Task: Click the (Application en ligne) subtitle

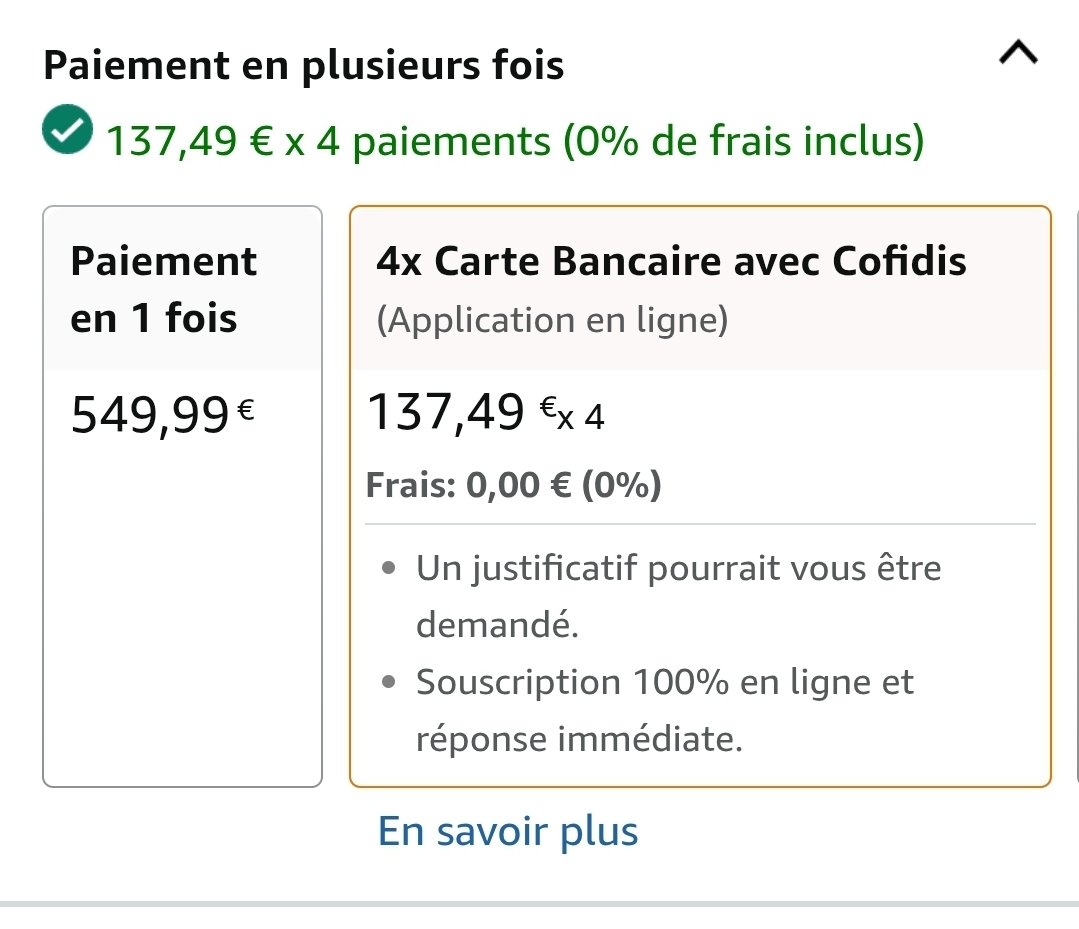Action: [552, 320]
